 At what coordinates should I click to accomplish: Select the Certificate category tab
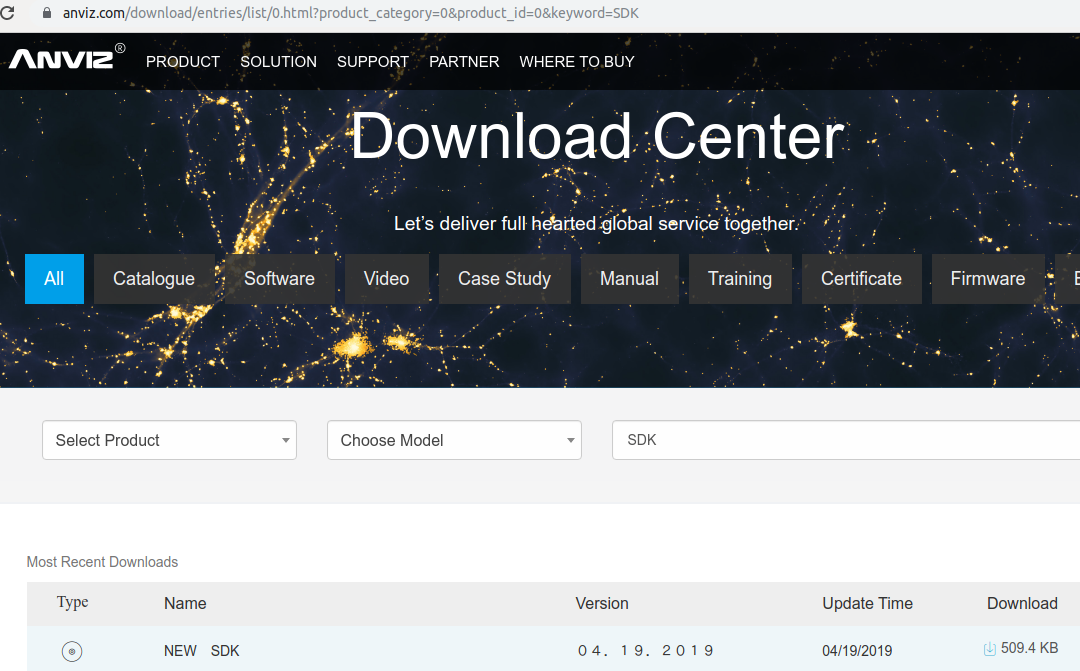[862, 279]
